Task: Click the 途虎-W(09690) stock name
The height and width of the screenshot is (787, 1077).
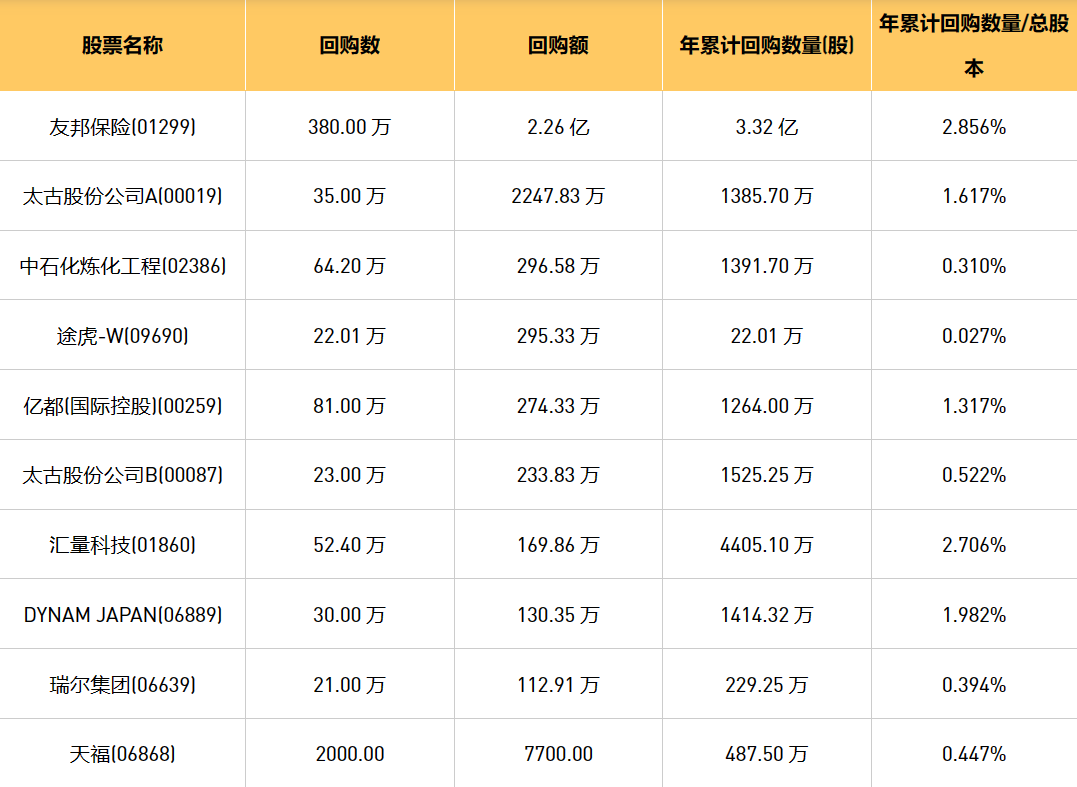Action: pyautogui.click(x=122, y=336)
